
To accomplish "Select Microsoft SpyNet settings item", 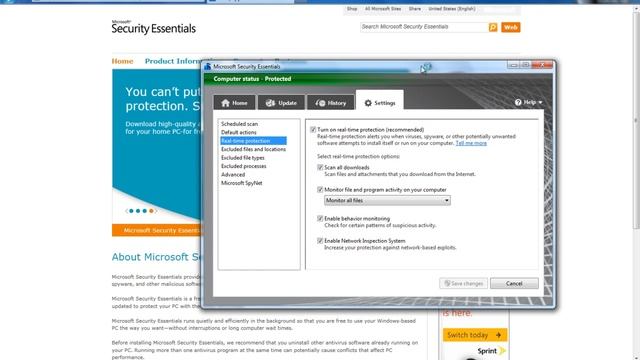I will tap(242, 183).
